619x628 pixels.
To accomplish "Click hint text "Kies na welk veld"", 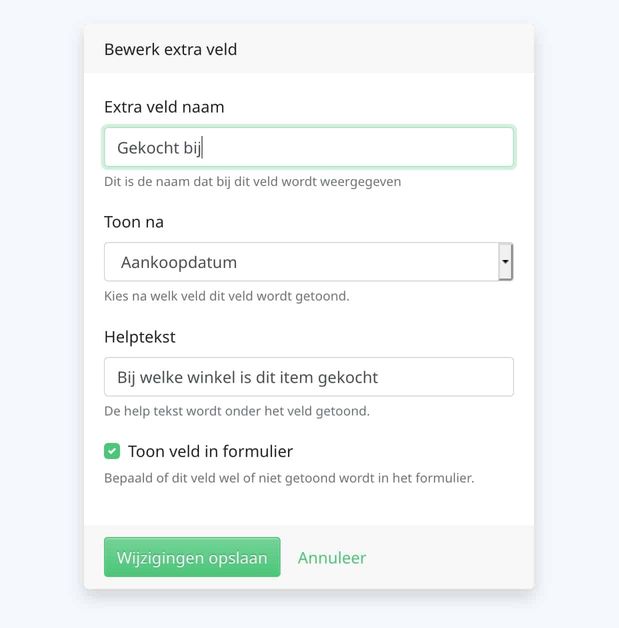I will click(226, 296).
